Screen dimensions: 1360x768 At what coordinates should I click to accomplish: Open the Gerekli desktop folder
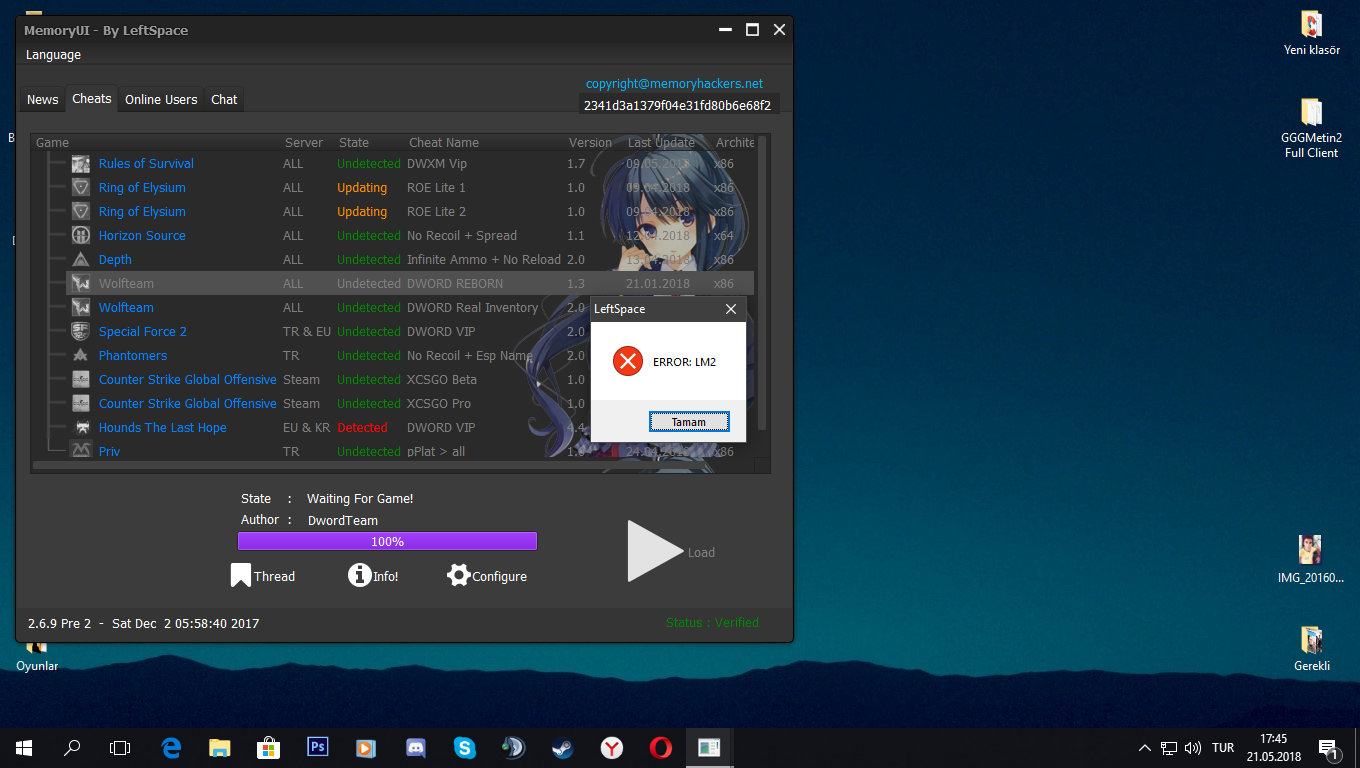(x=1312, y=649)
